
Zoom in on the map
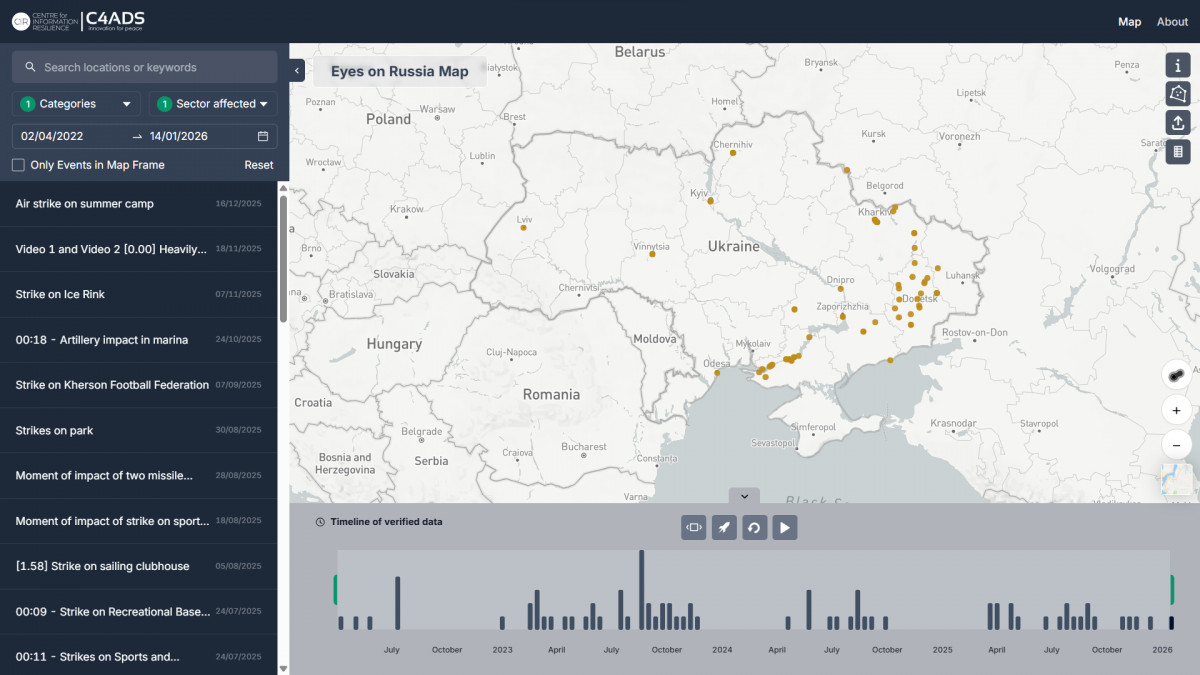[1176, 410]
